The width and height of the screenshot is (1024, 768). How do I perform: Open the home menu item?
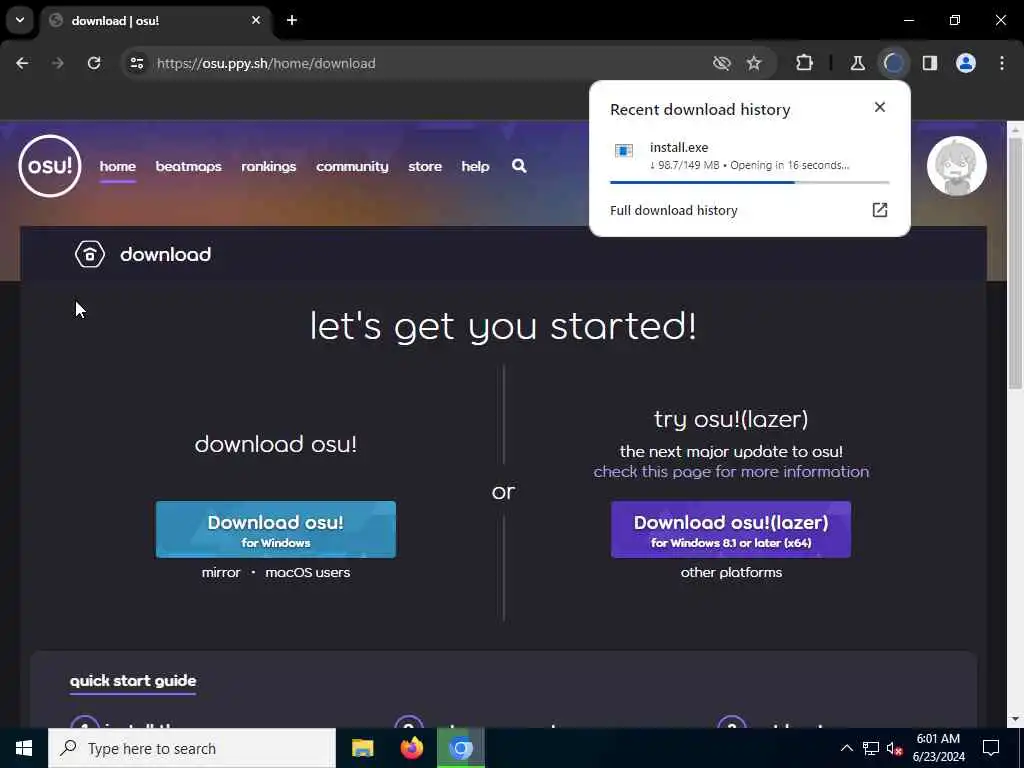pos(118,167)
